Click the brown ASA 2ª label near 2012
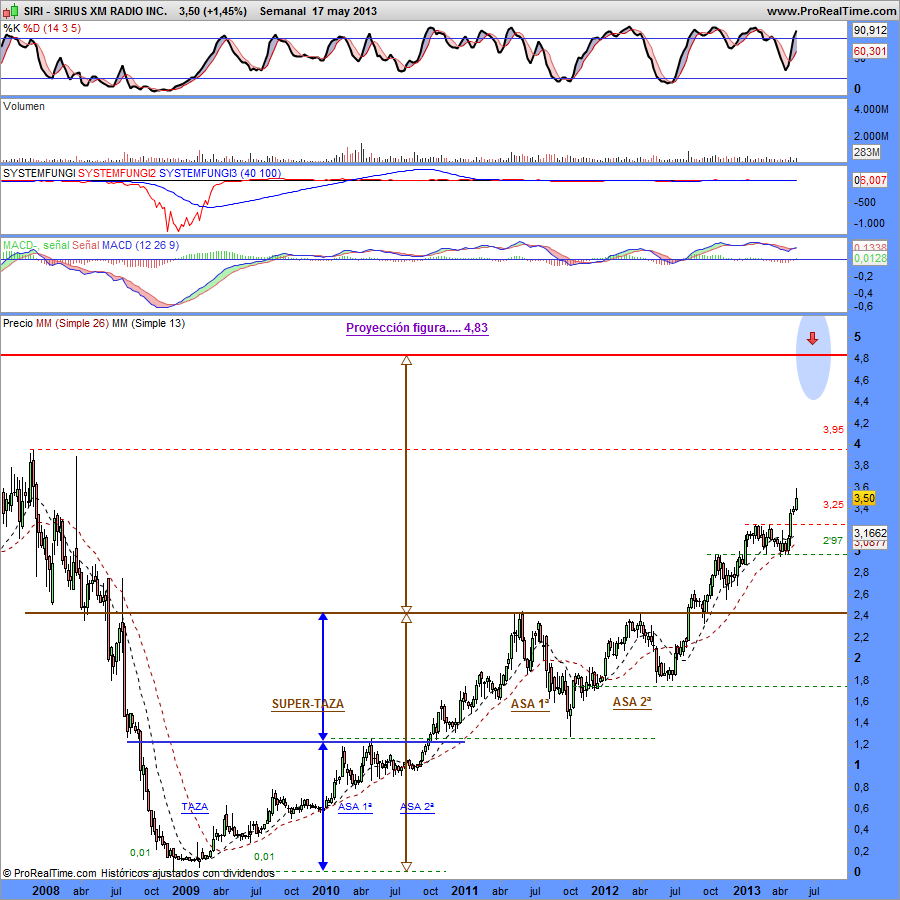The width and height of the screenshot is (900, 900). pyautogui.click(x=632, y=702)
